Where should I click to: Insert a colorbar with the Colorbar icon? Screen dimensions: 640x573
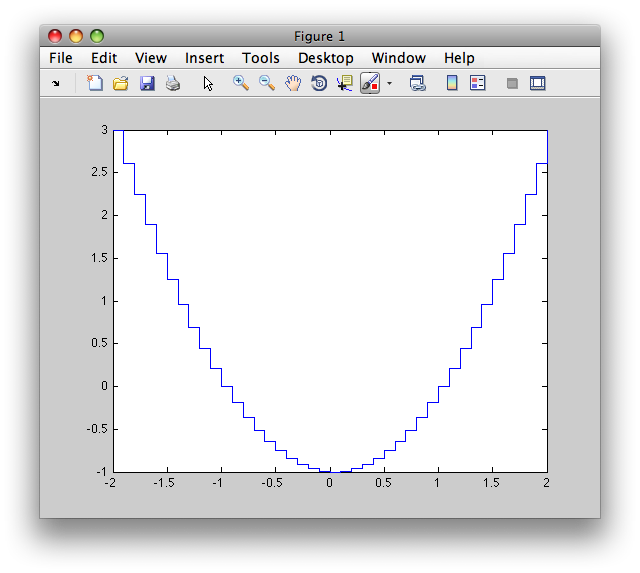pyautogui.click(x=452, y=83)
